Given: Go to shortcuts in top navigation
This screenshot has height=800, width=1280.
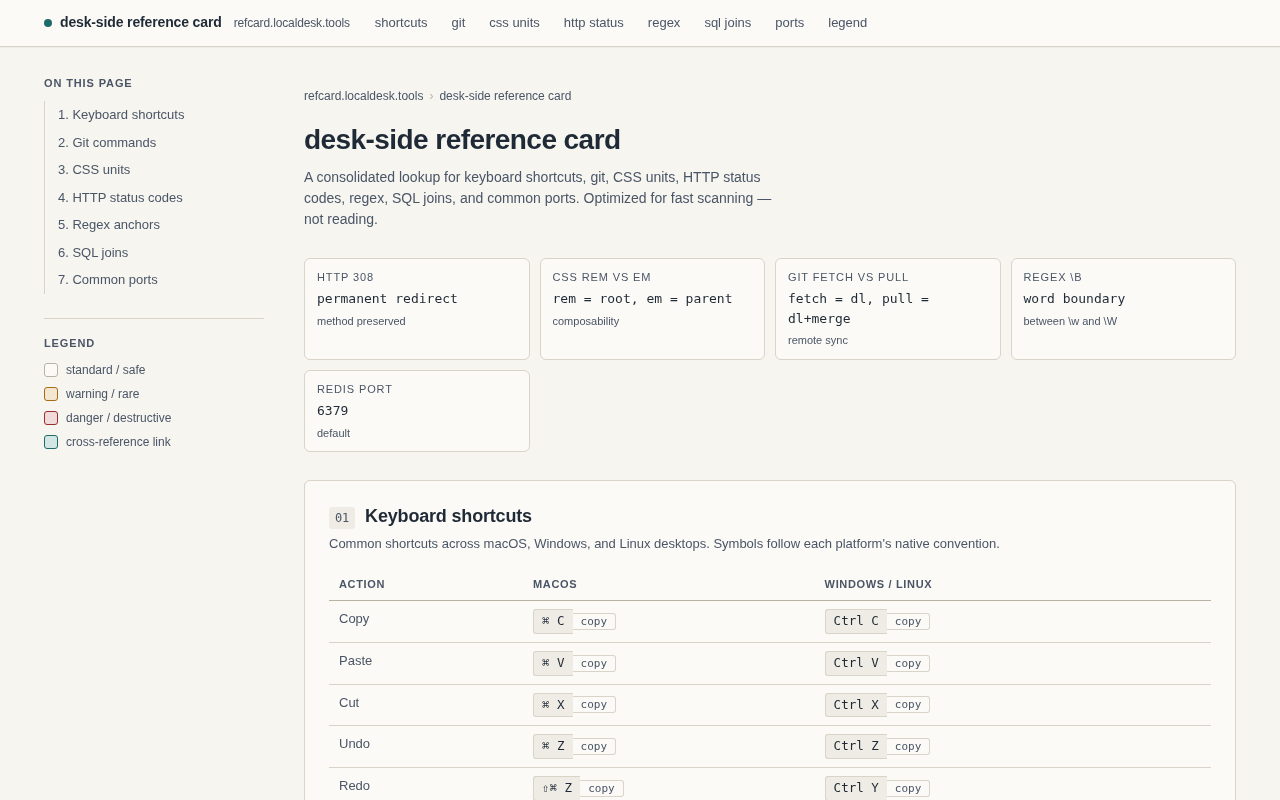Looking at the screenshot, I should pos(401,22).
